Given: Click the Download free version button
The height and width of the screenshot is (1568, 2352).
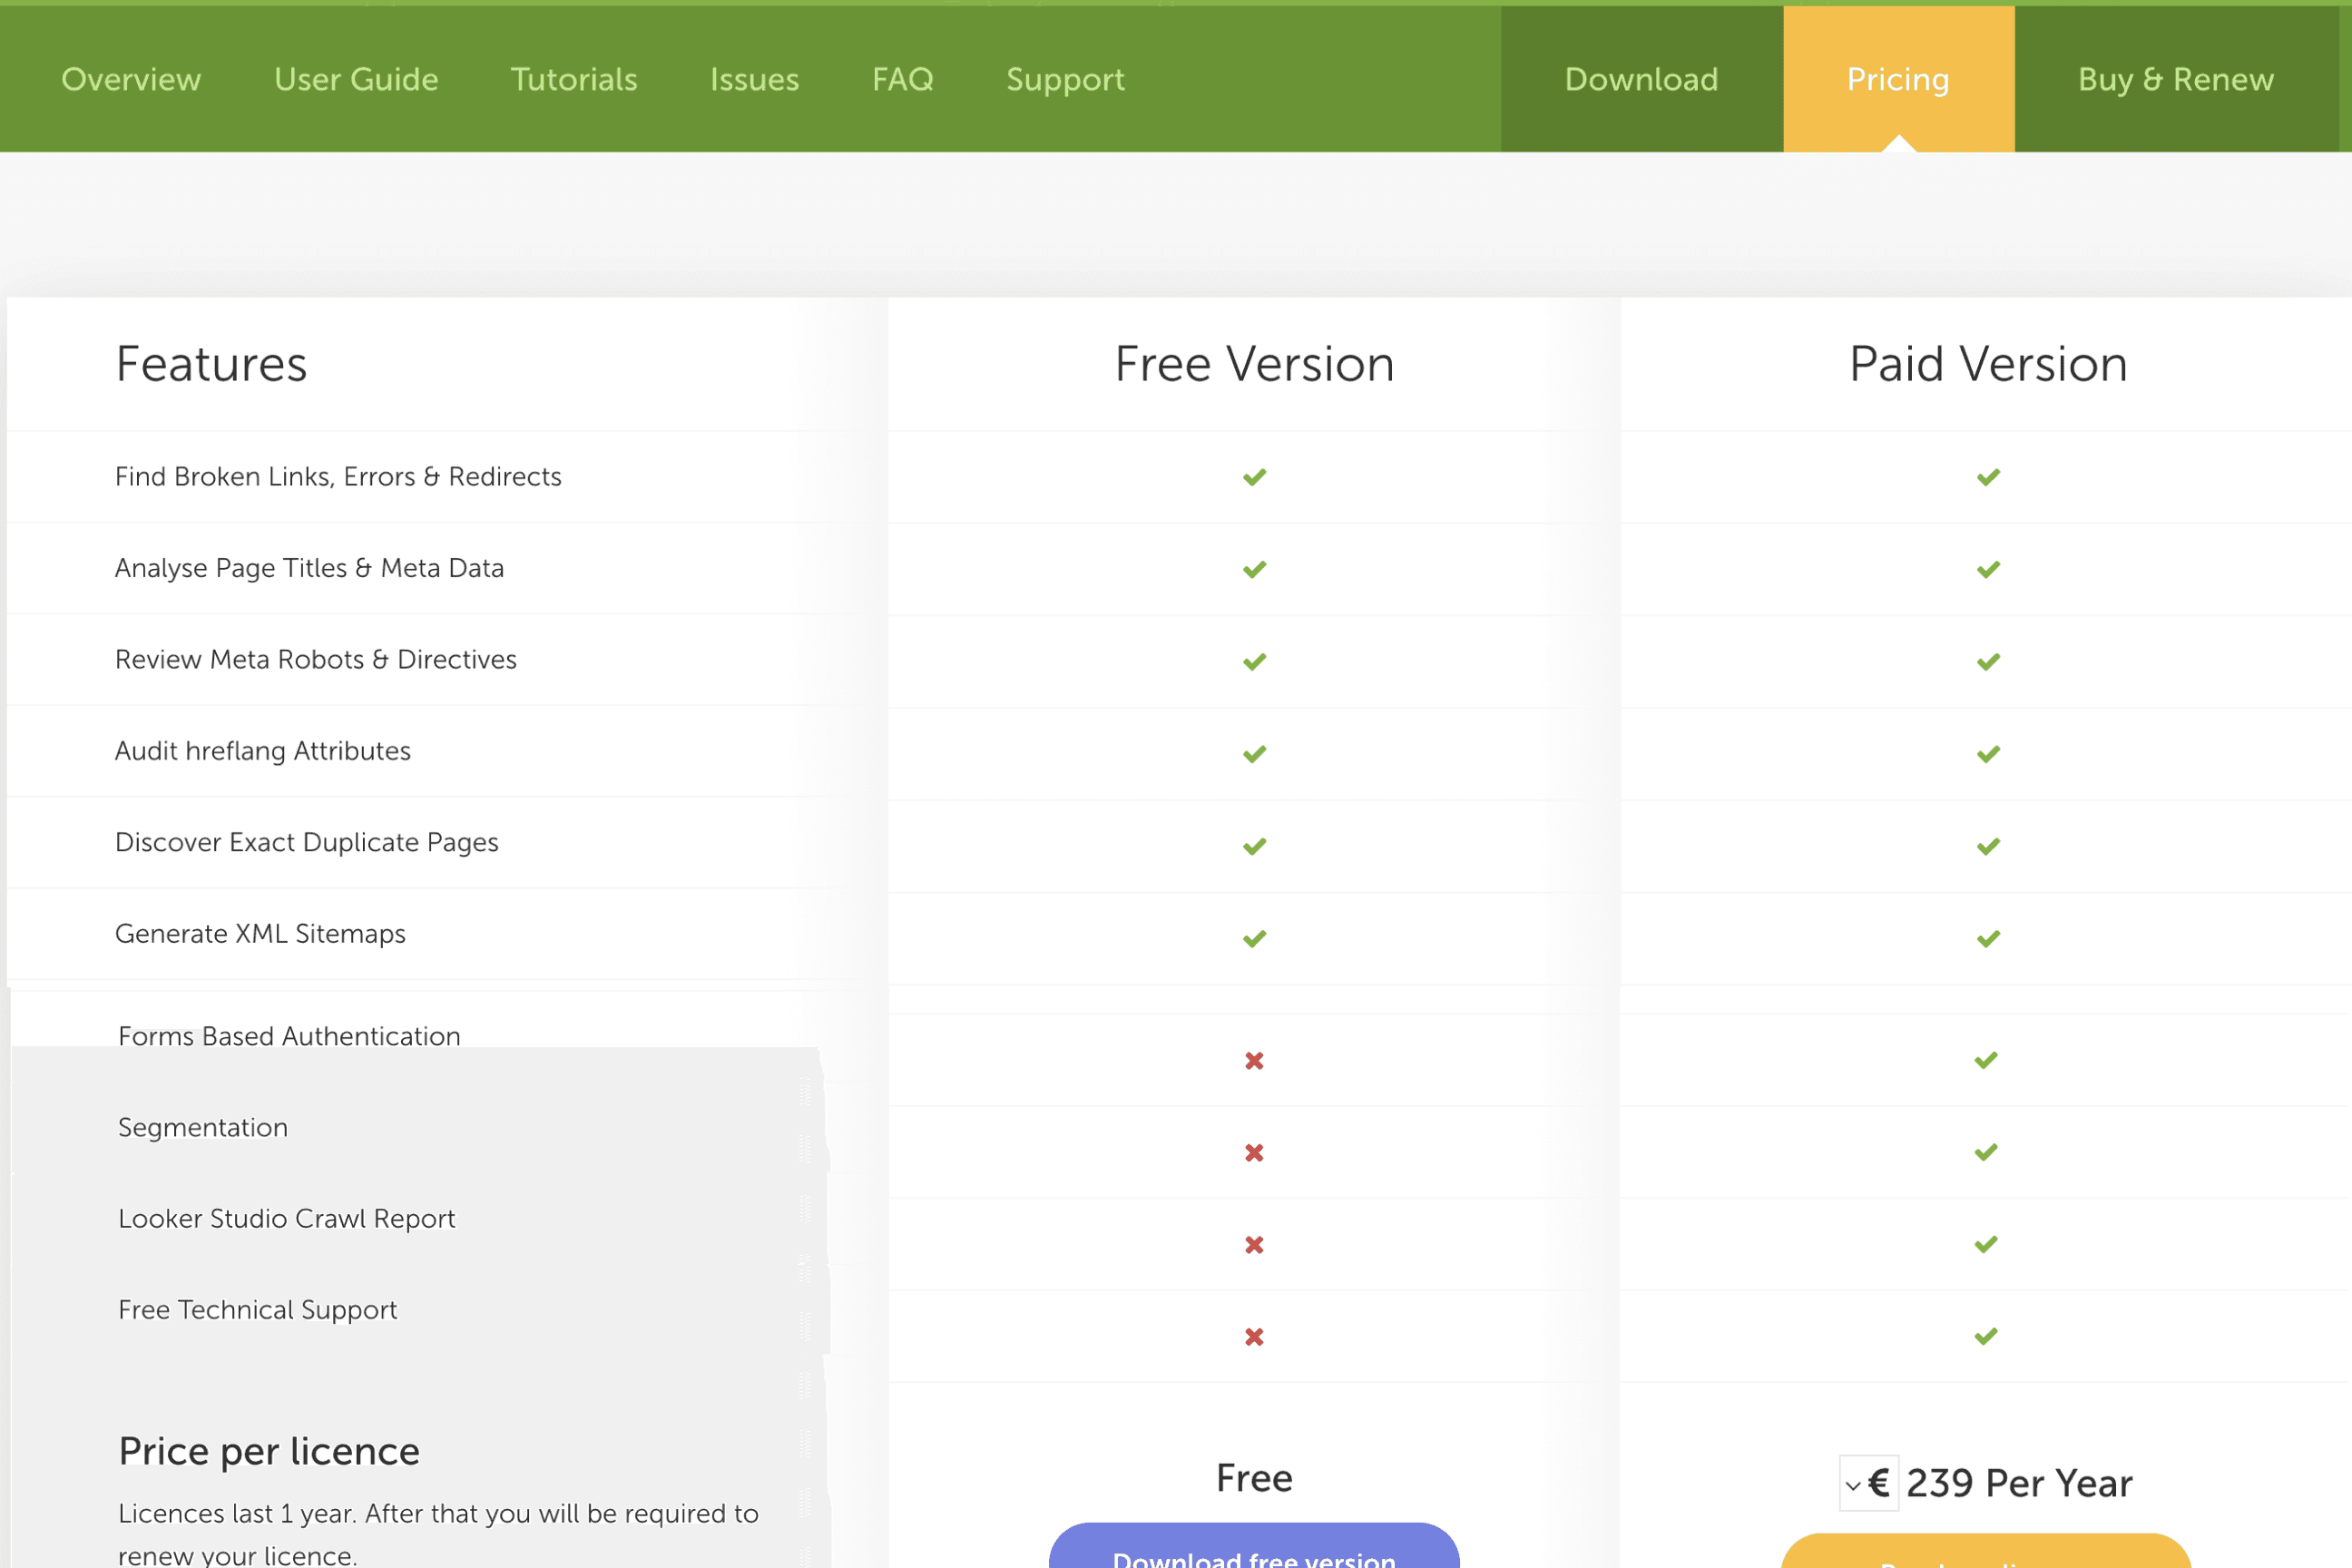Looking at the screenshot, I should (x=1254, y=1550).
